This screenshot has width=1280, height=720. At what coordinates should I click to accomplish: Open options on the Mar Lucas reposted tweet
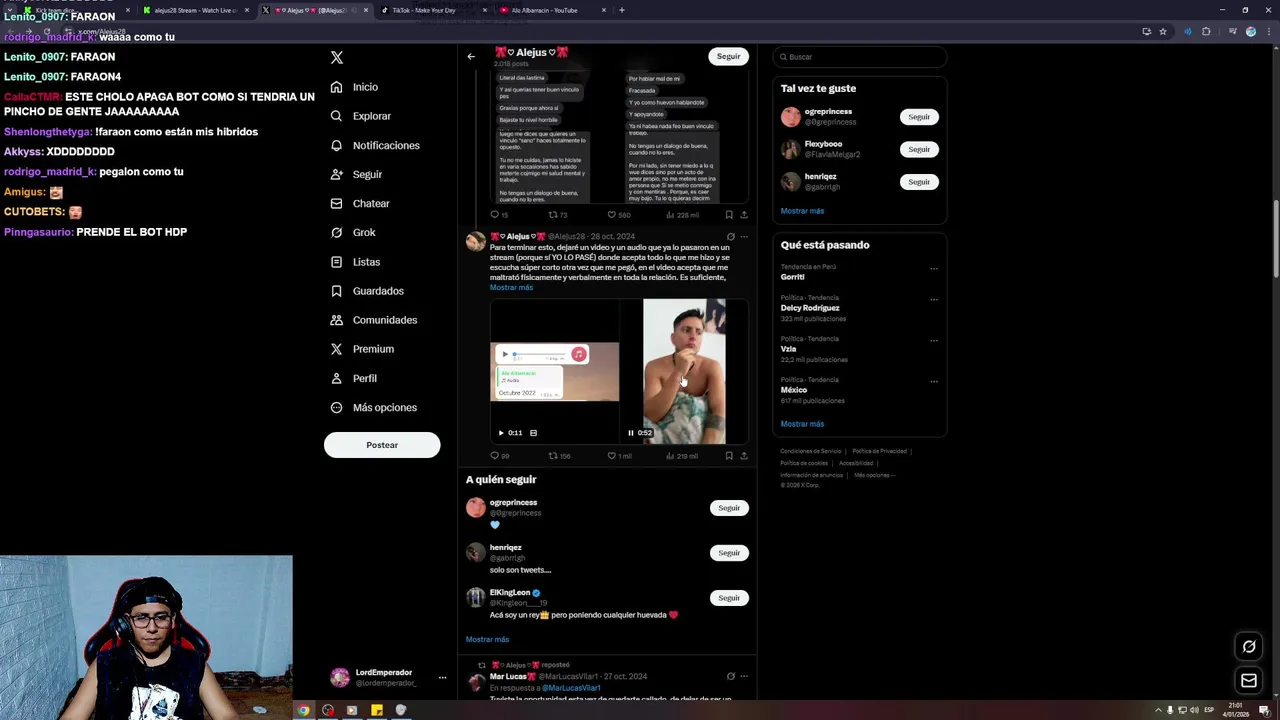(744, 677)
